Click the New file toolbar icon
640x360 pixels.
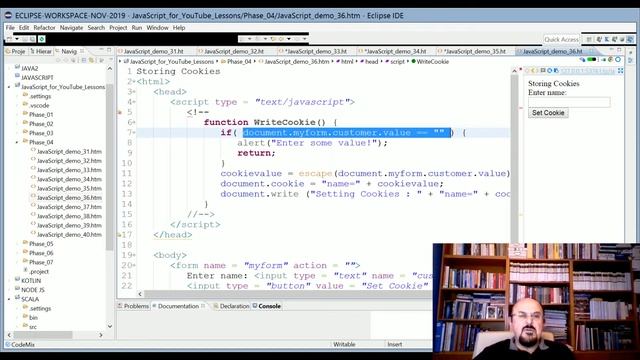pos(10,39)
